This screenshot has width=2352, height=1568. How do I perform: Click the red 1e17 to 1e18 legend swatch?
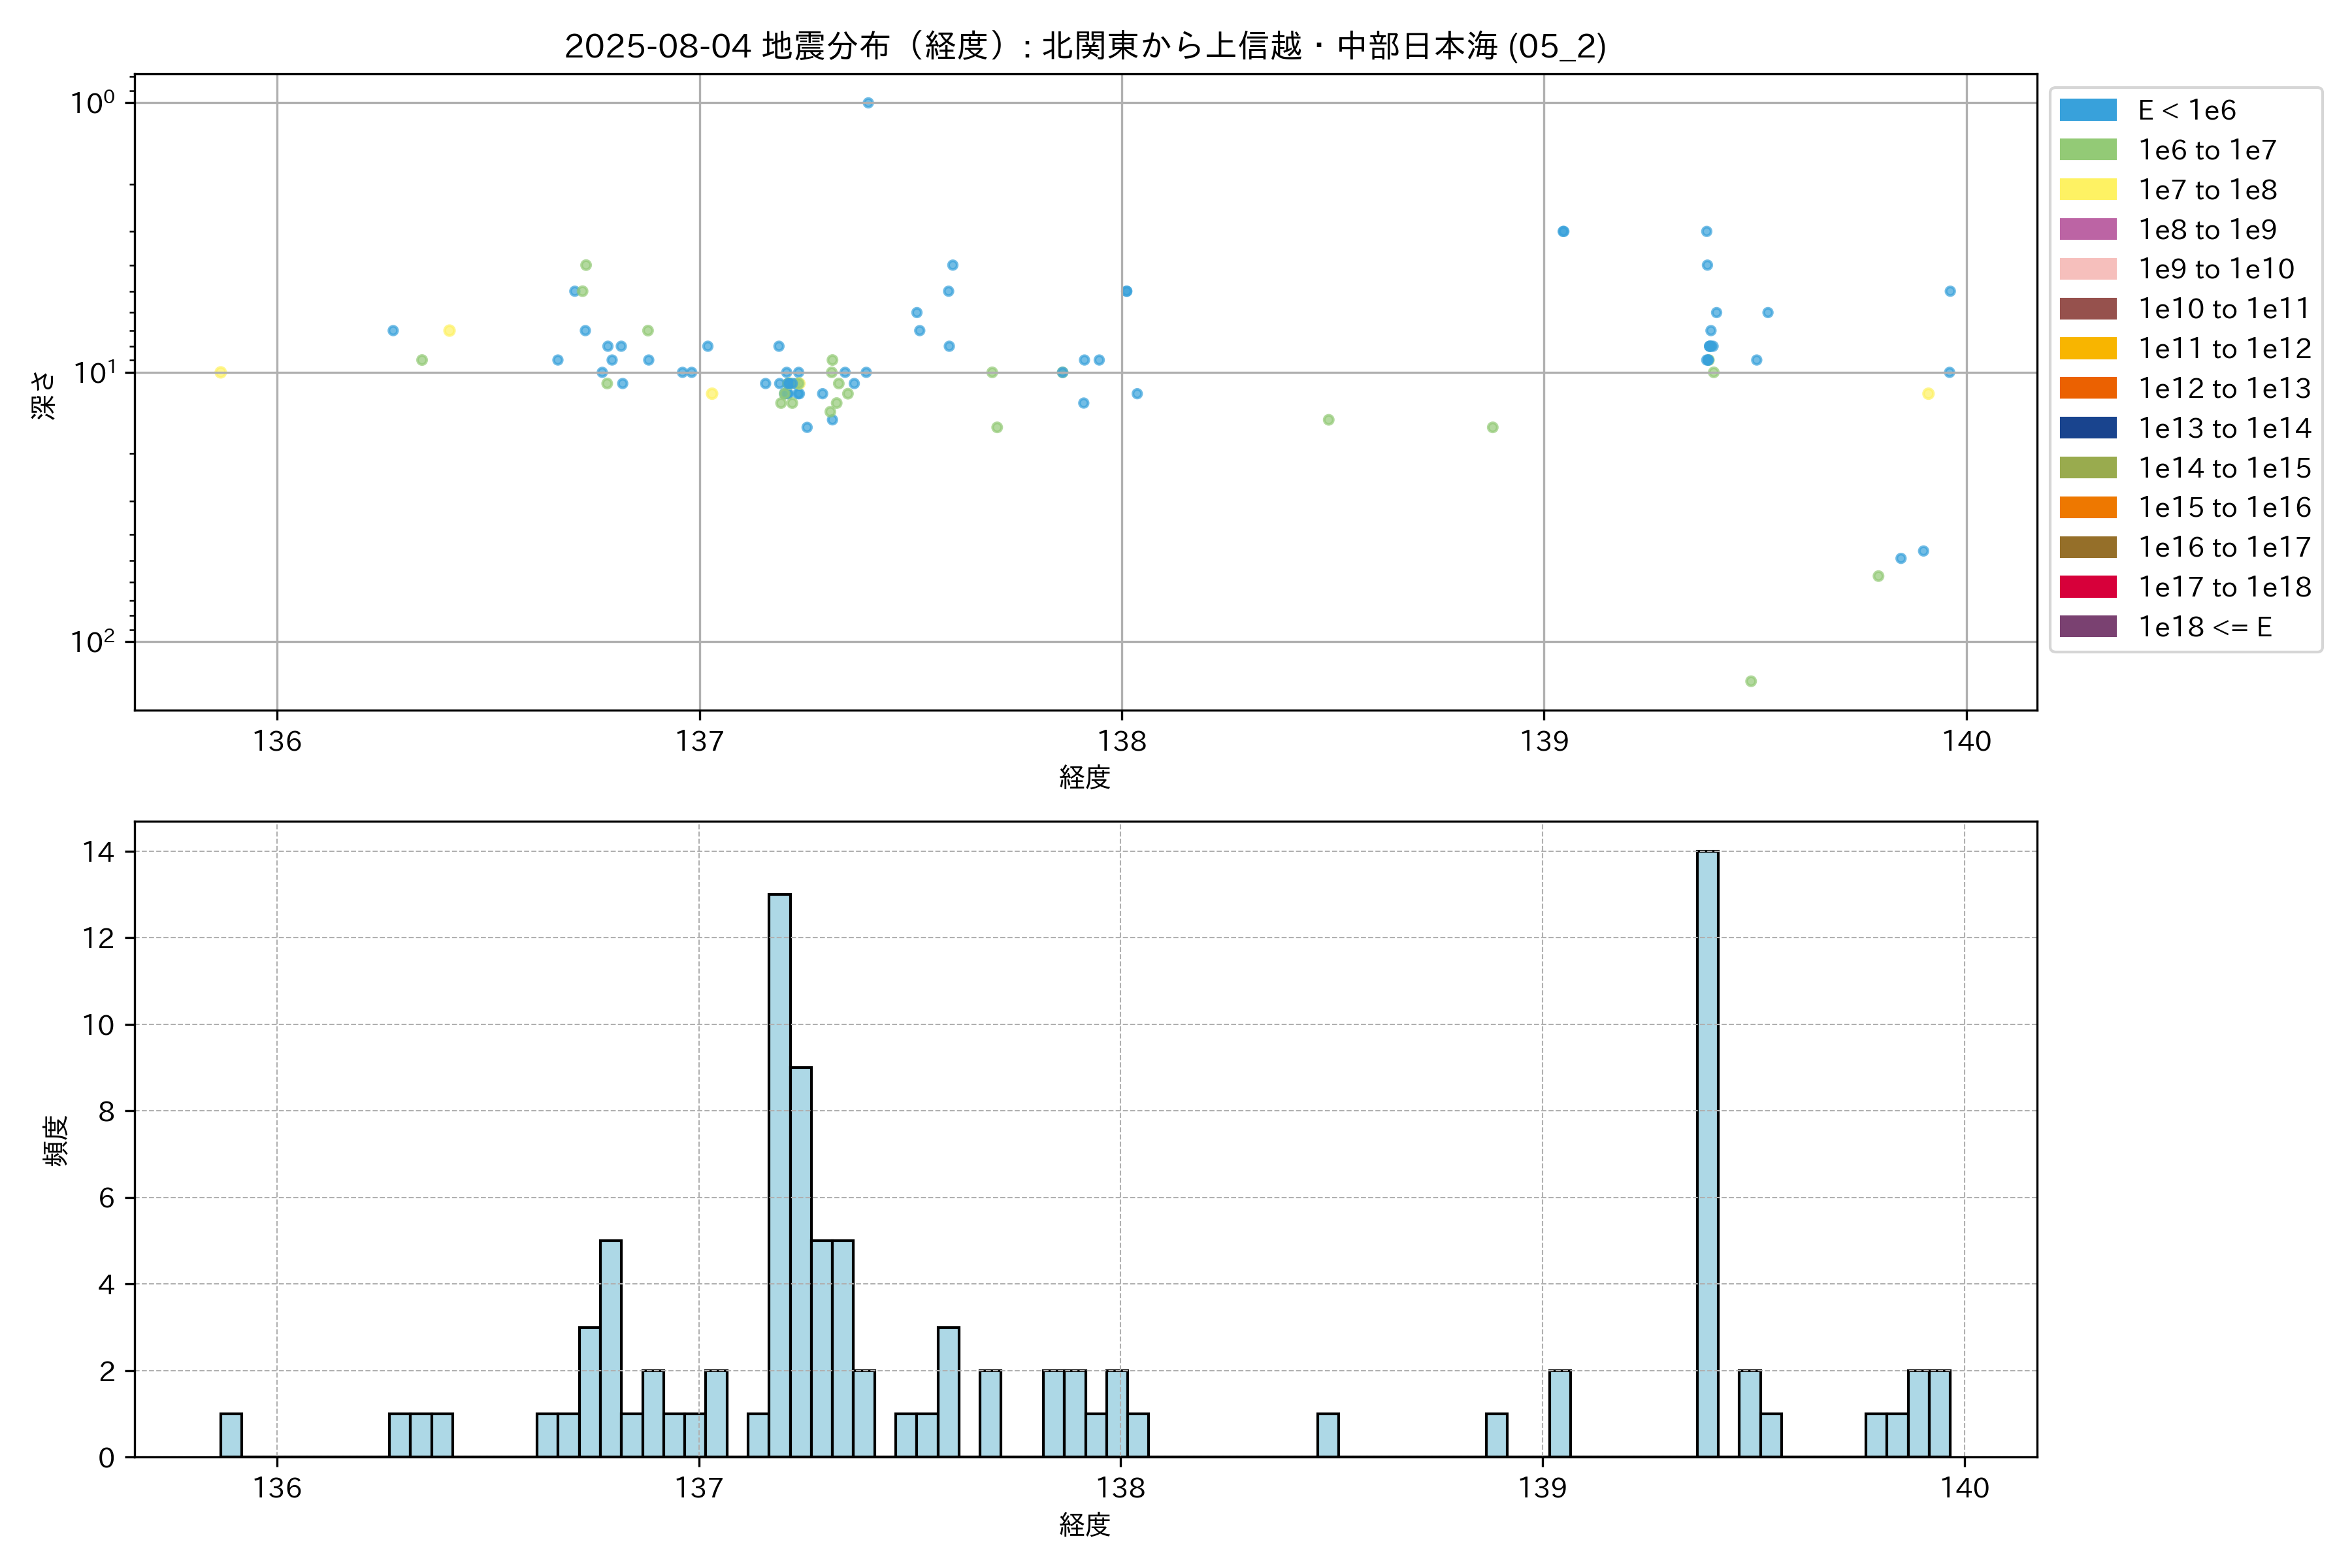click(2087, 587)
